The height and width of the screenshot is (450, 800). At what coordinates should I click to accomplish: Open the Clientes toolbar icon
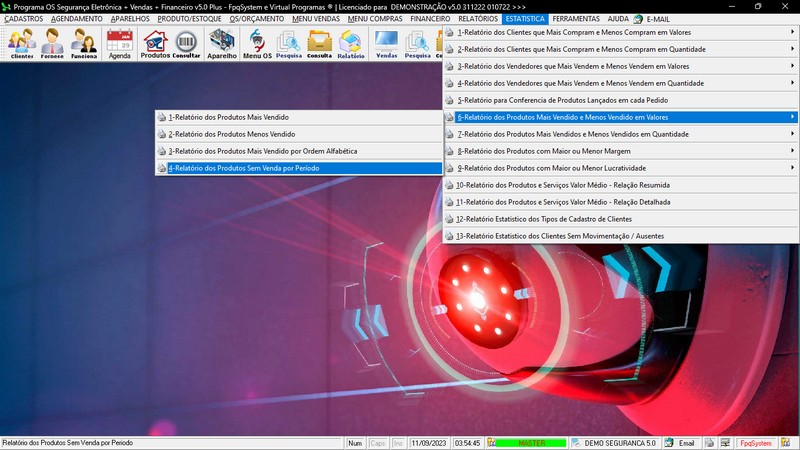pos(22,44)
